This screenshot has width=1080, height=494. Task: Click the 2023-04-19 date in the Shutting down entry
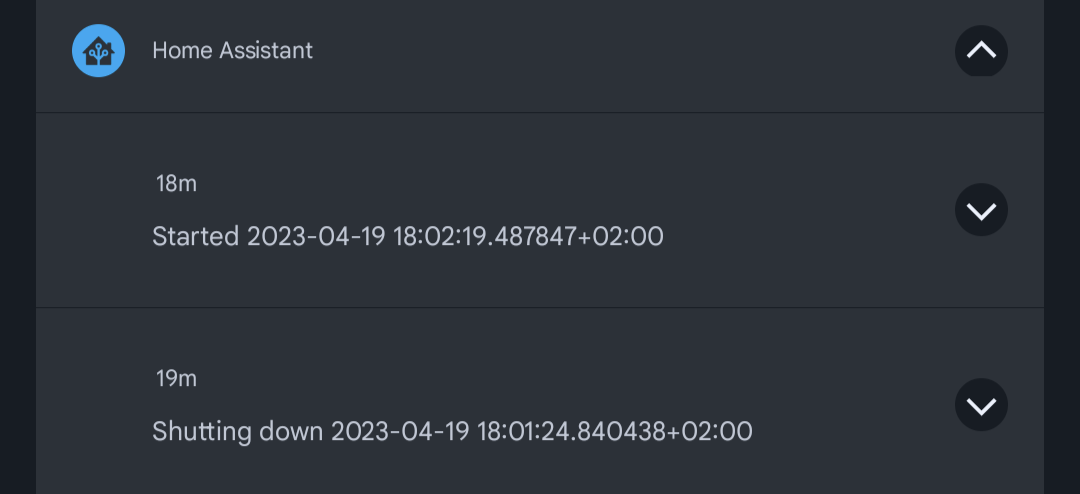[400, 431]
